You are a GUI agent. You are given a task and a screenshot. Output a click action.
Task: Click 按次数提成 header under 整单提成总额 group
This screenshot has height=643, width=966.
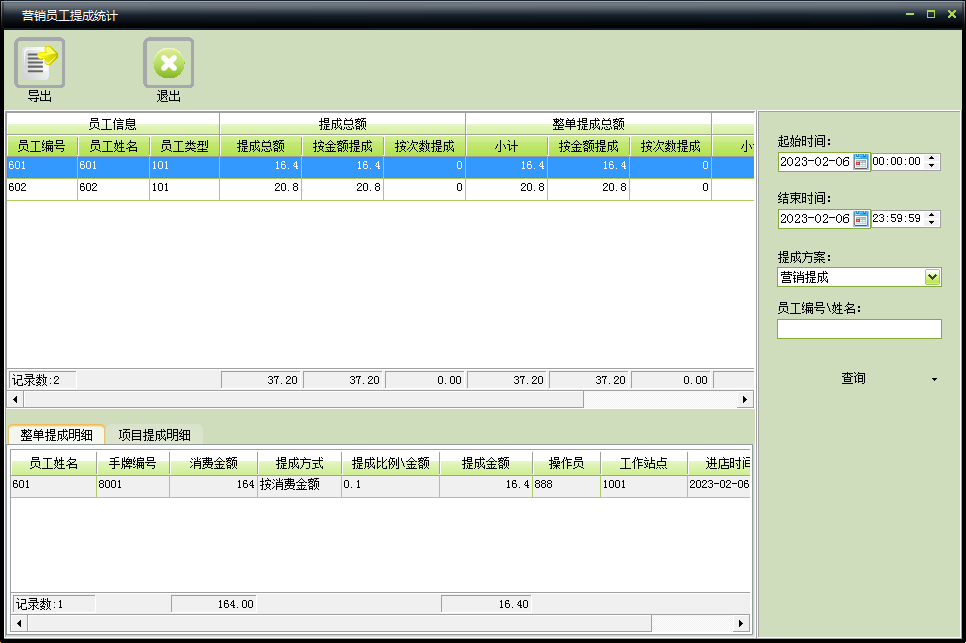pos(670,146)
